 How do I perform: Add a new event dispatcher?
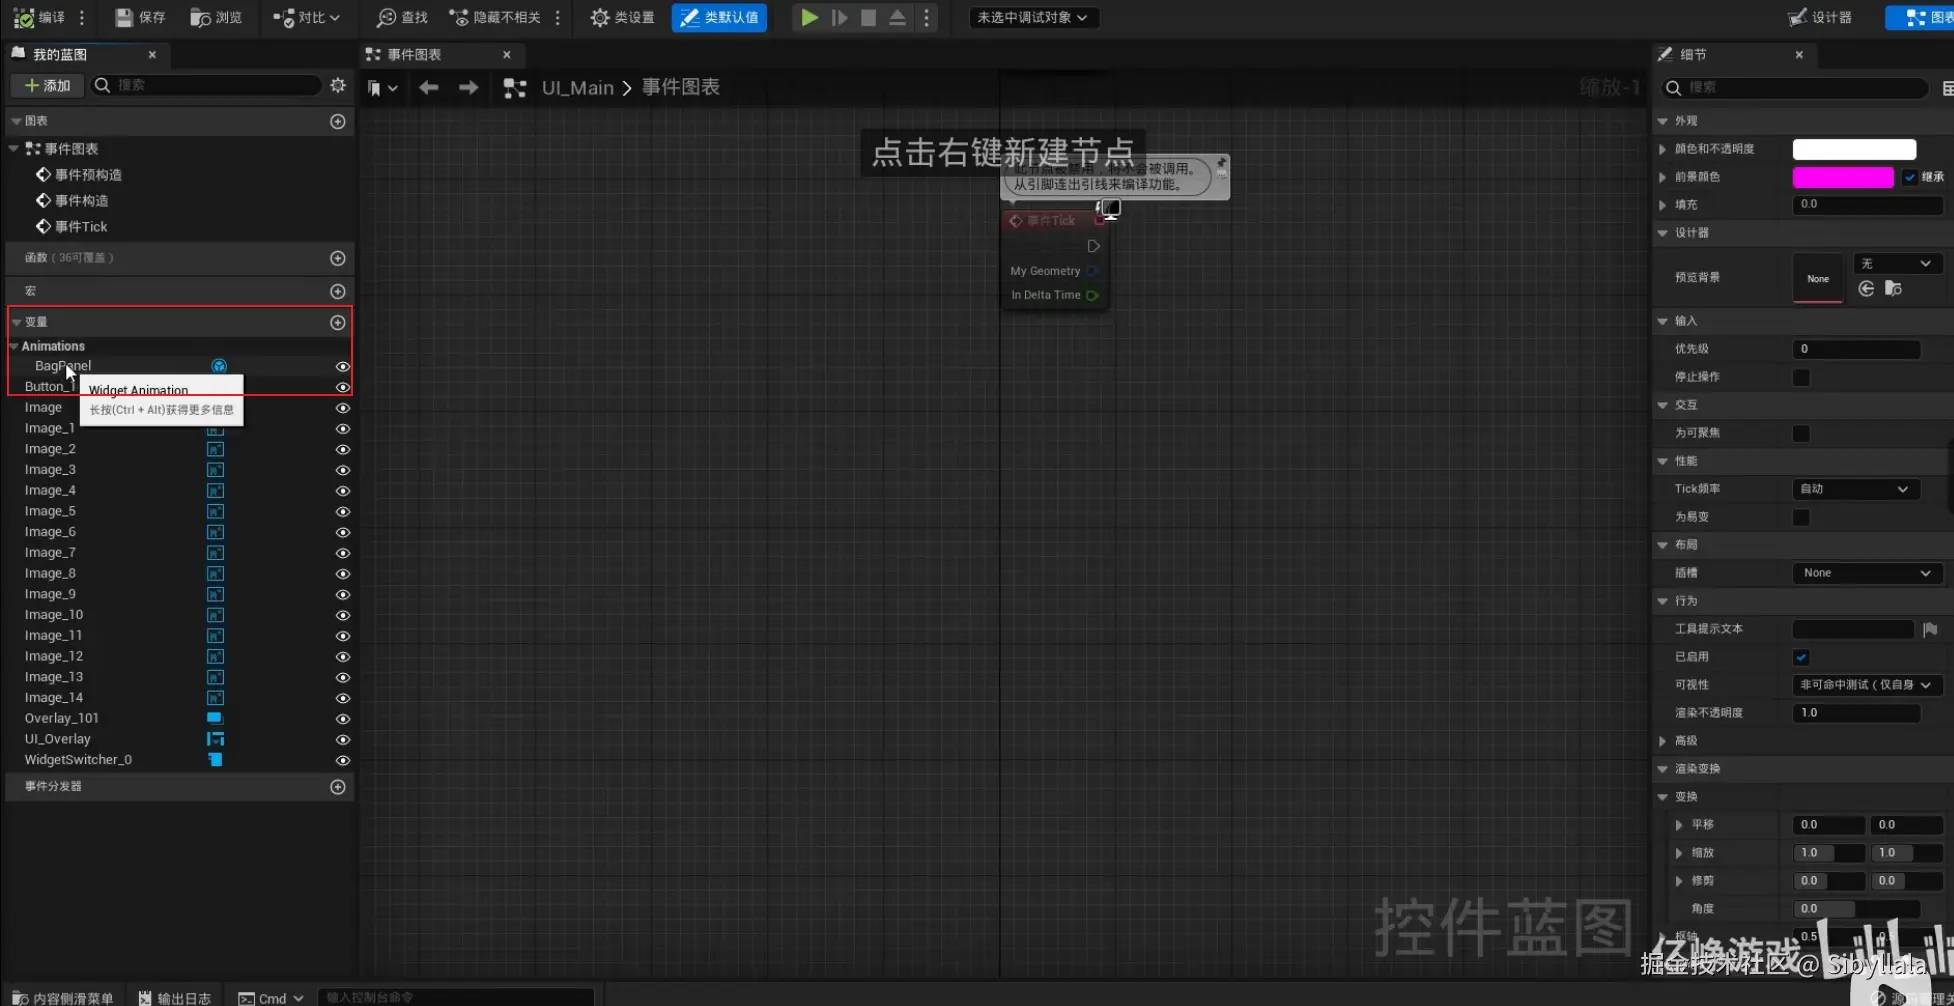pos(338,787)
